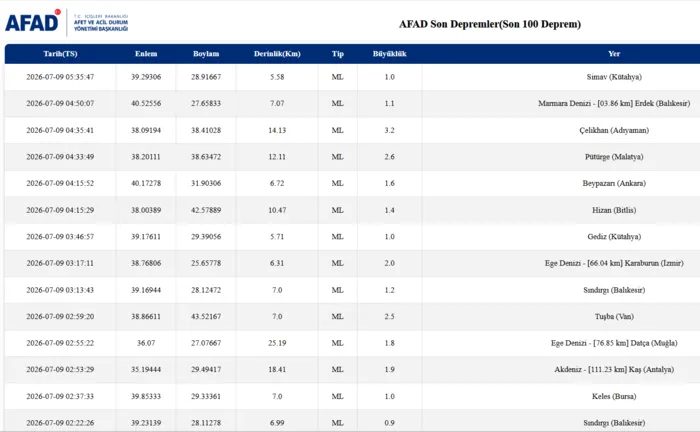Select the location Simav (Kütahya)
The height and width of the screenshot is (432, 700).
coord(614,77)
